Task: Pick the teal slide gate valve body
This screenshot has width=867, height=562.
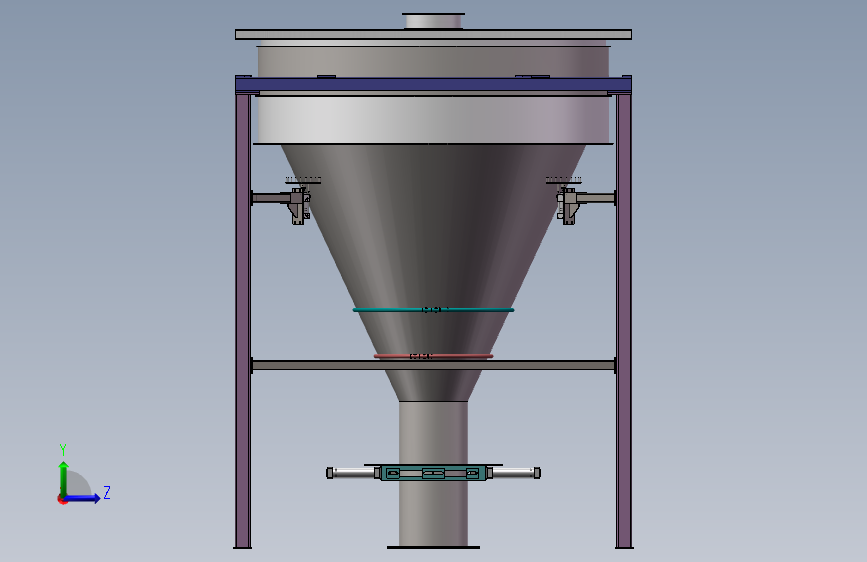Action: (434, 473)
